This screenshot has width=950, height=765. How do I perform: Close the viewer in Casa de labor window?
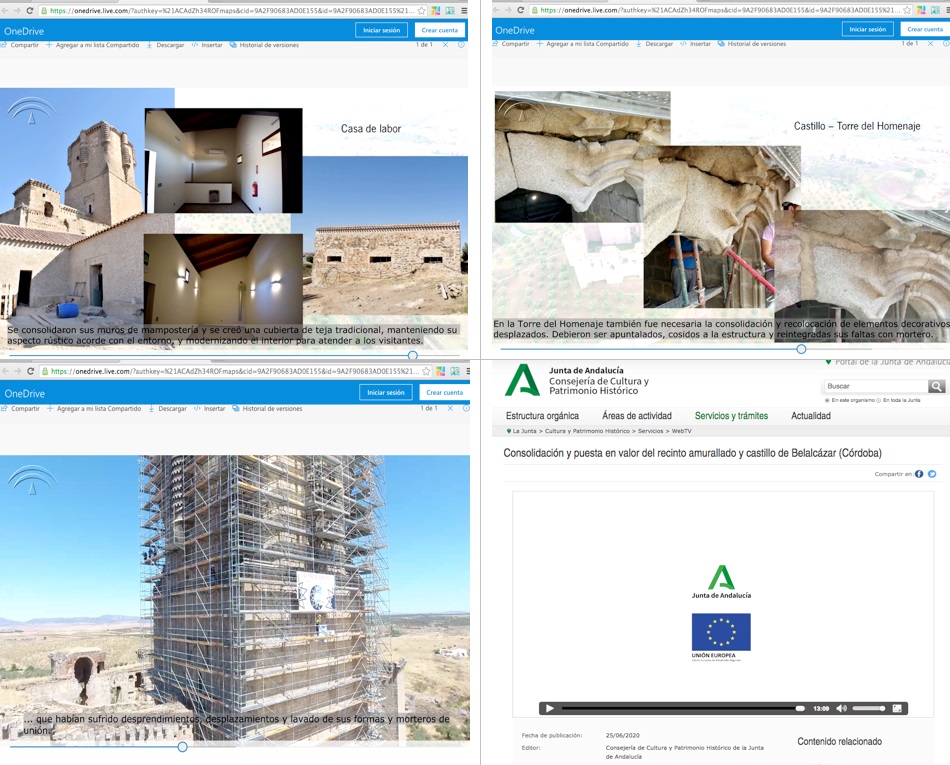pos(445,45)
